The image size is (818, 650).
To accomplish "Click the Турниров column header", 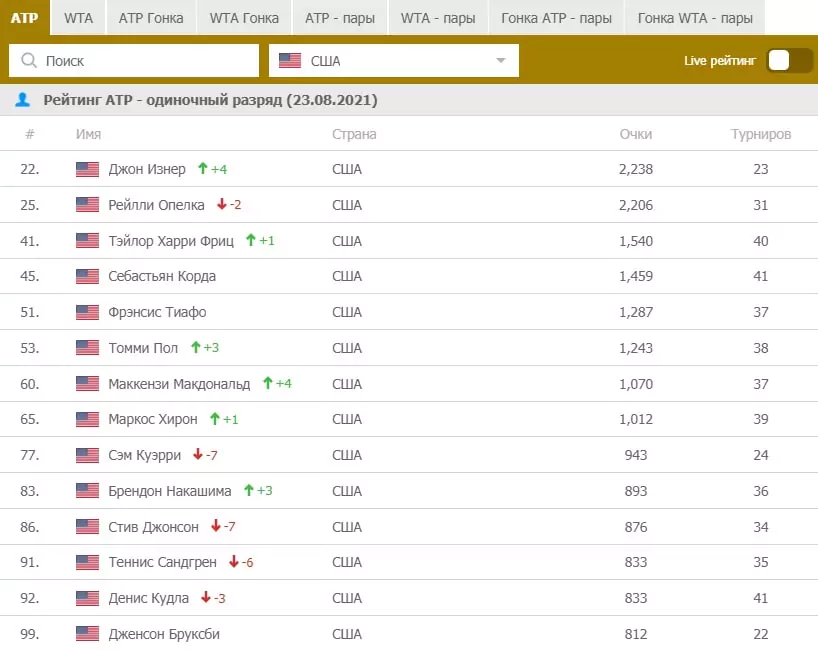I will point(761,134).
